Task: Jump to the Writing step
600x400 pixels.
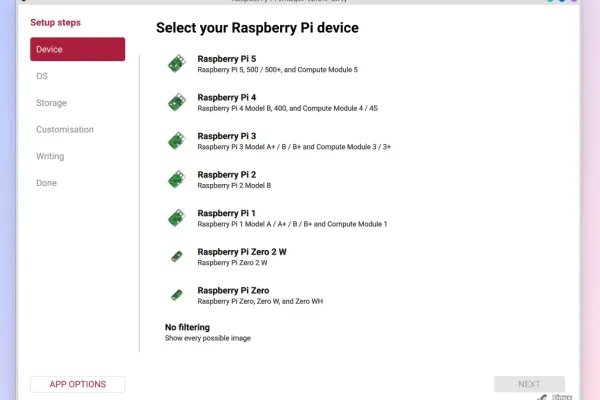Action: 50,156
